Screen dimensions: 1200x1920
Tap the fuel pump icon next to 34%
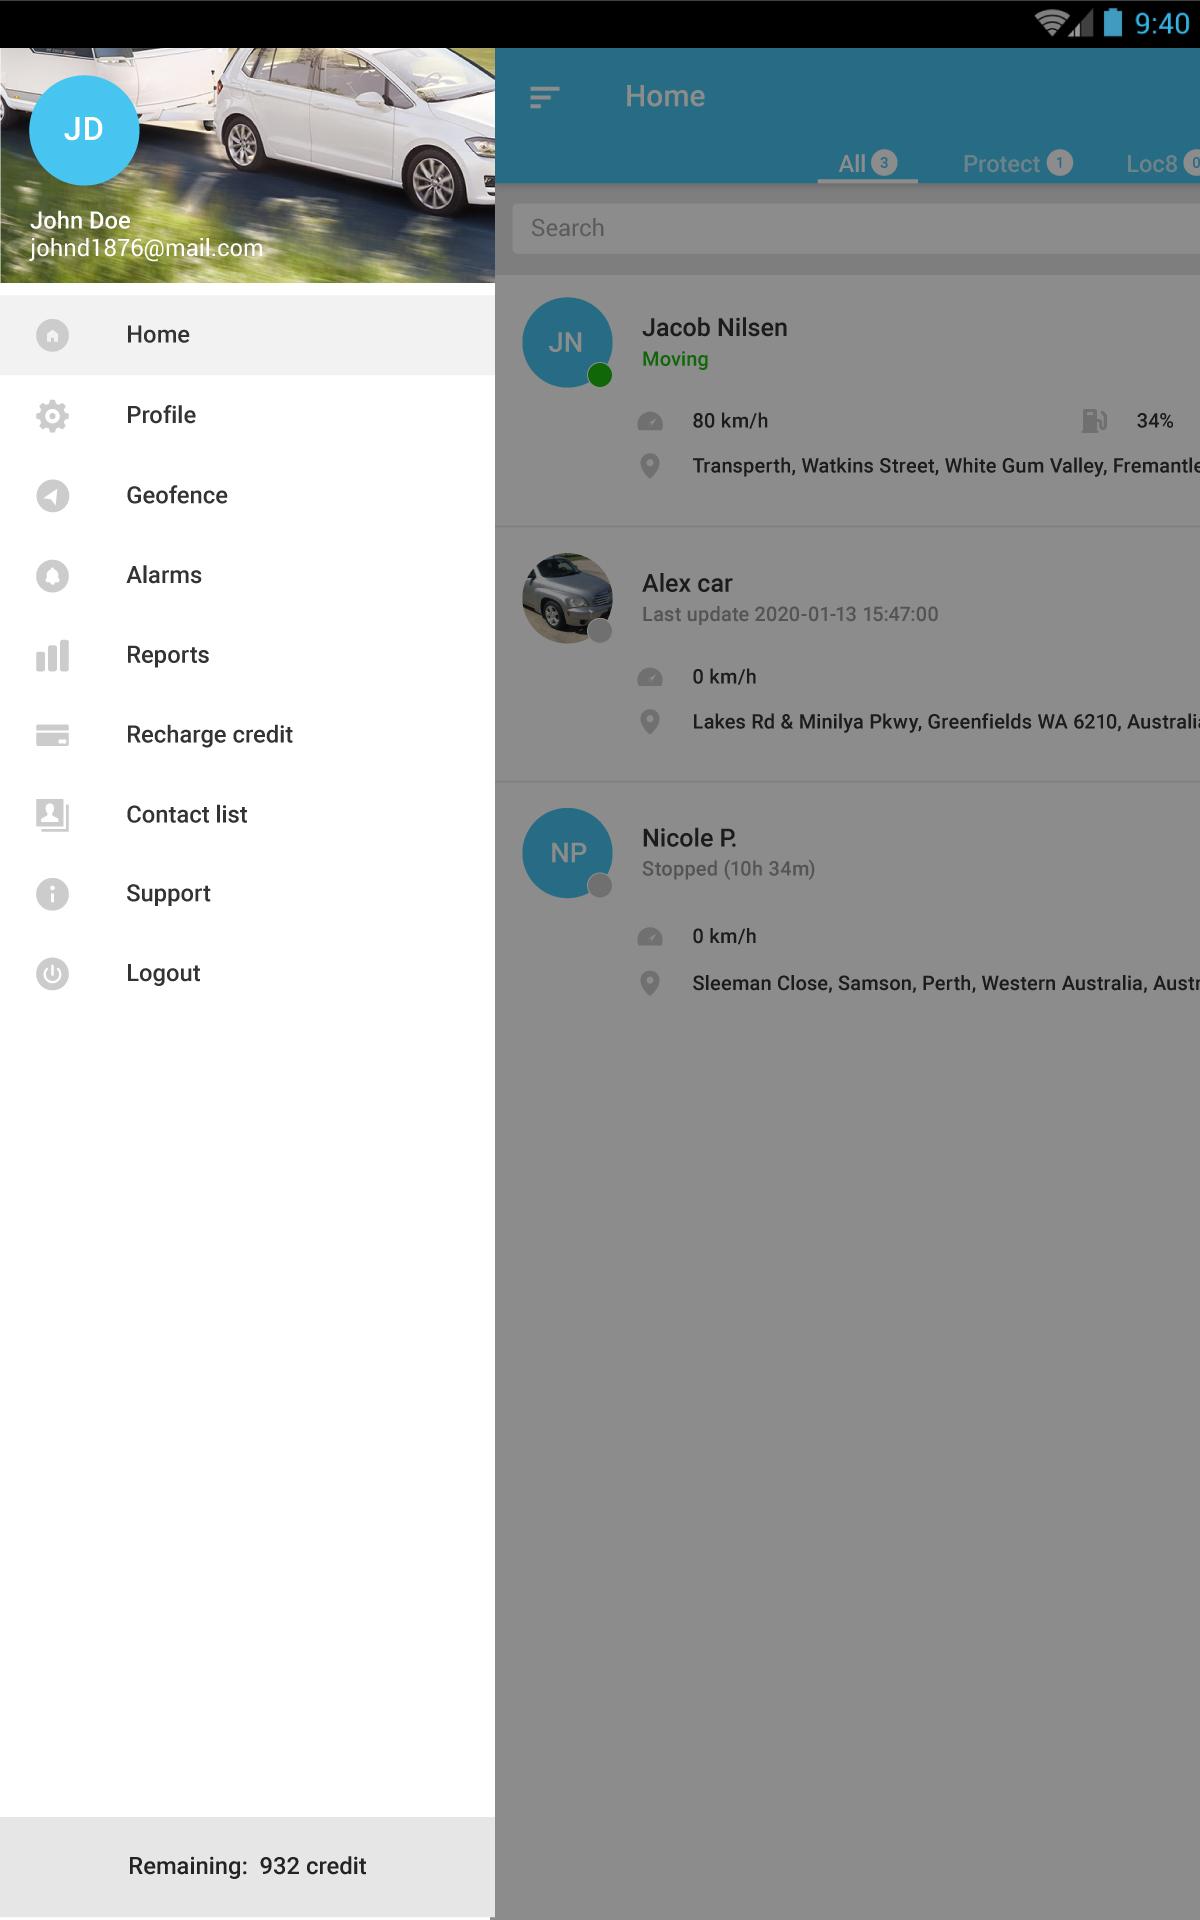click(x=1094, y=421)
